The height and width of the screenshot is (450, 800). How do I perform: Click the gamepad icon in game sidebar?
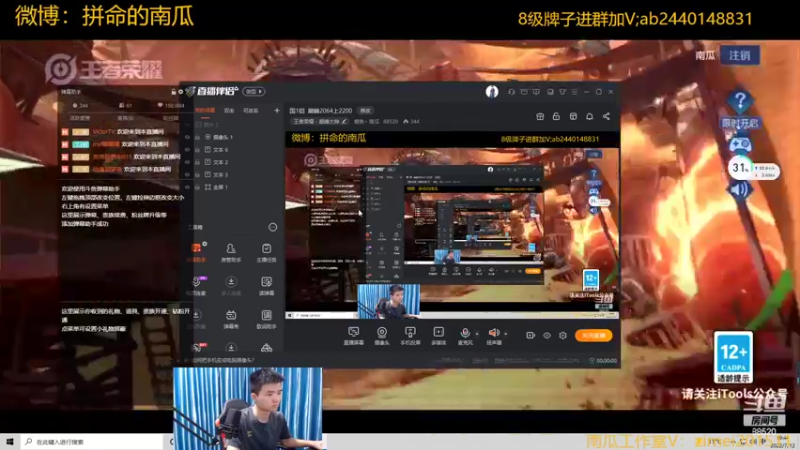(x=740, y=144)
